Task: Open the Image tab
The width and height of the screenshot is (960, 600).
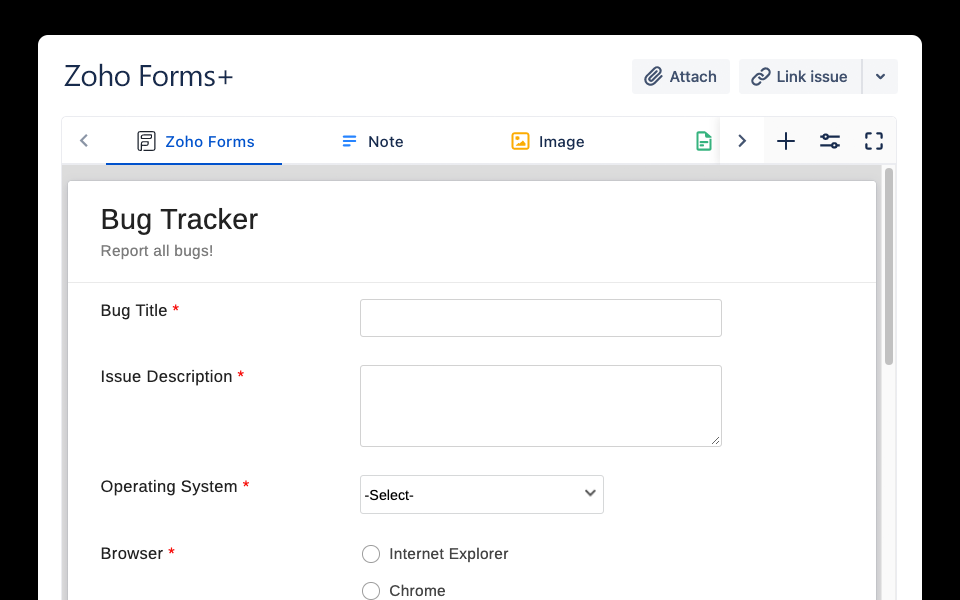Action: (547, 141)
